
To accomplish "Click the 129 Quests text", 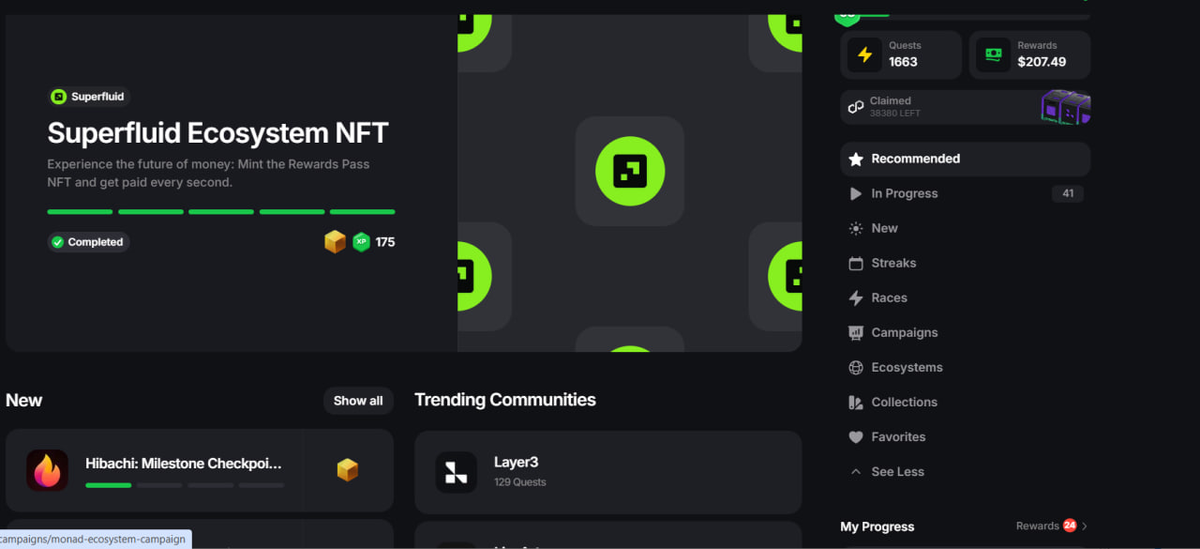I will coord(520,482).
